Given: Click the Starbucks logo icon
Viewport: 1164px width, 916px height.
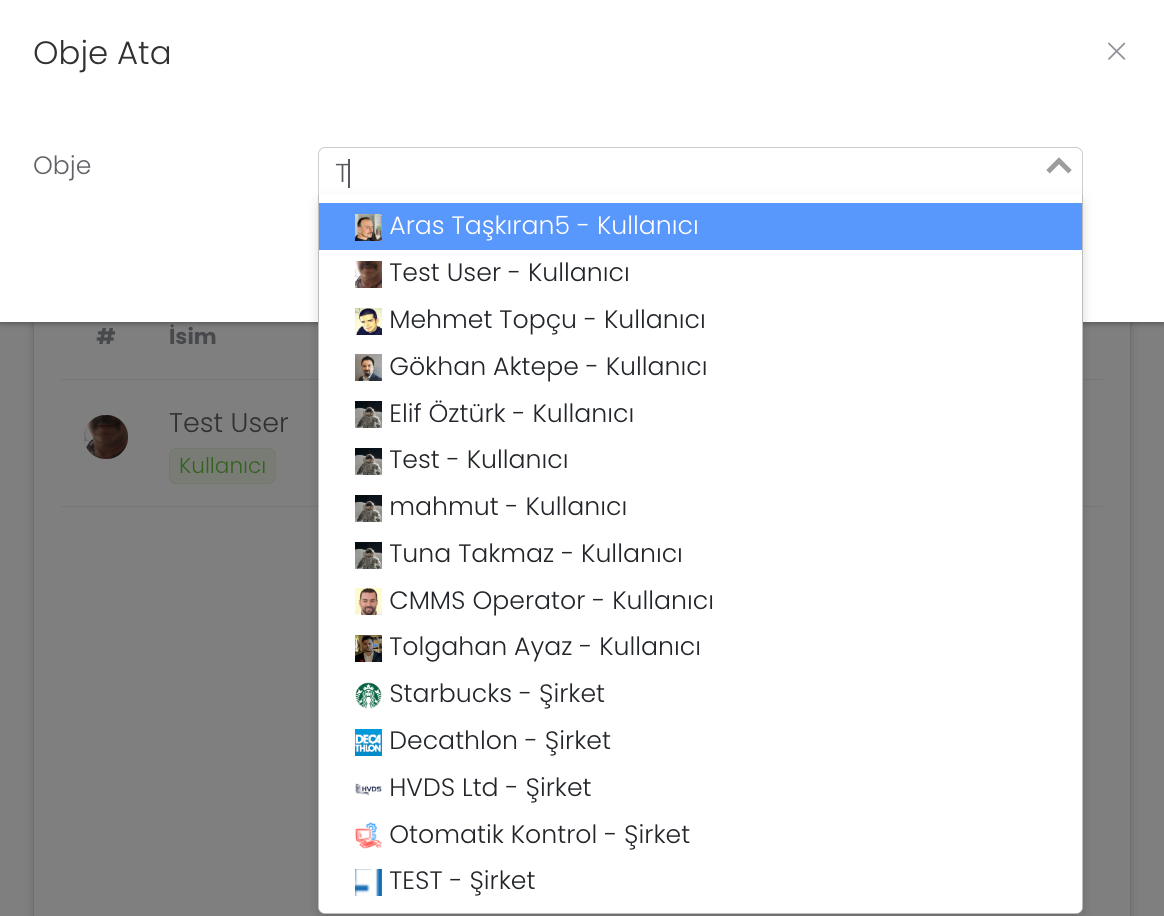Looking at the screenshot, I should (368, 695).
